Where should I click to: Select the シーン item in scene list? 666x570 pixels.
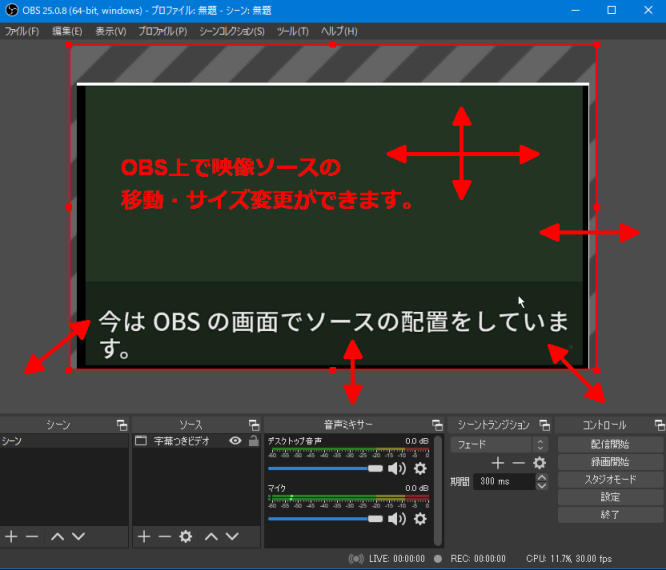coord(64,440)
